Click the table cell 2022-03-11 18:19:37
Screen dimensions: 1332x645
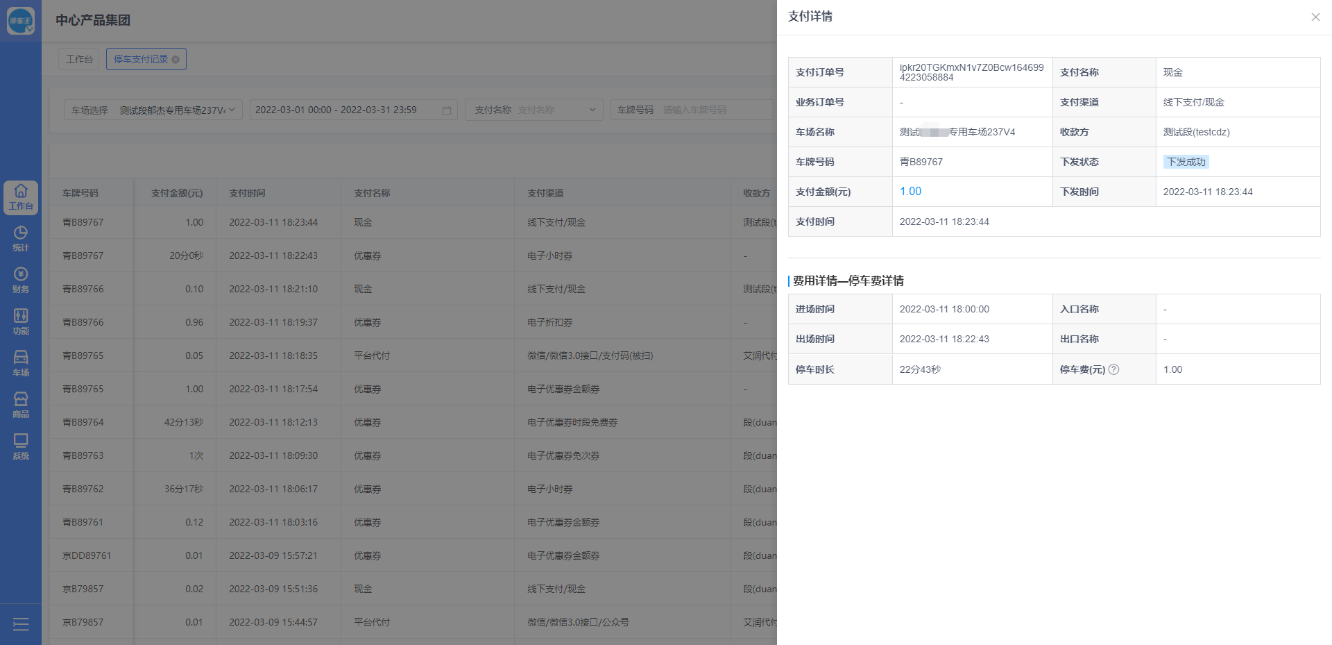click(273, 322)
